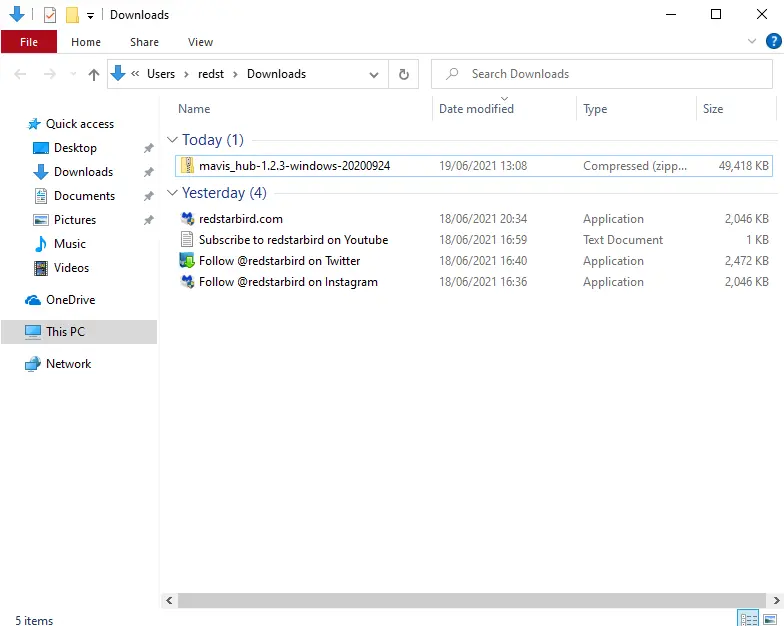Screen dimensions: 784x626
Task: Expand the ribbon with the chevron
Action: coord(752,41)
